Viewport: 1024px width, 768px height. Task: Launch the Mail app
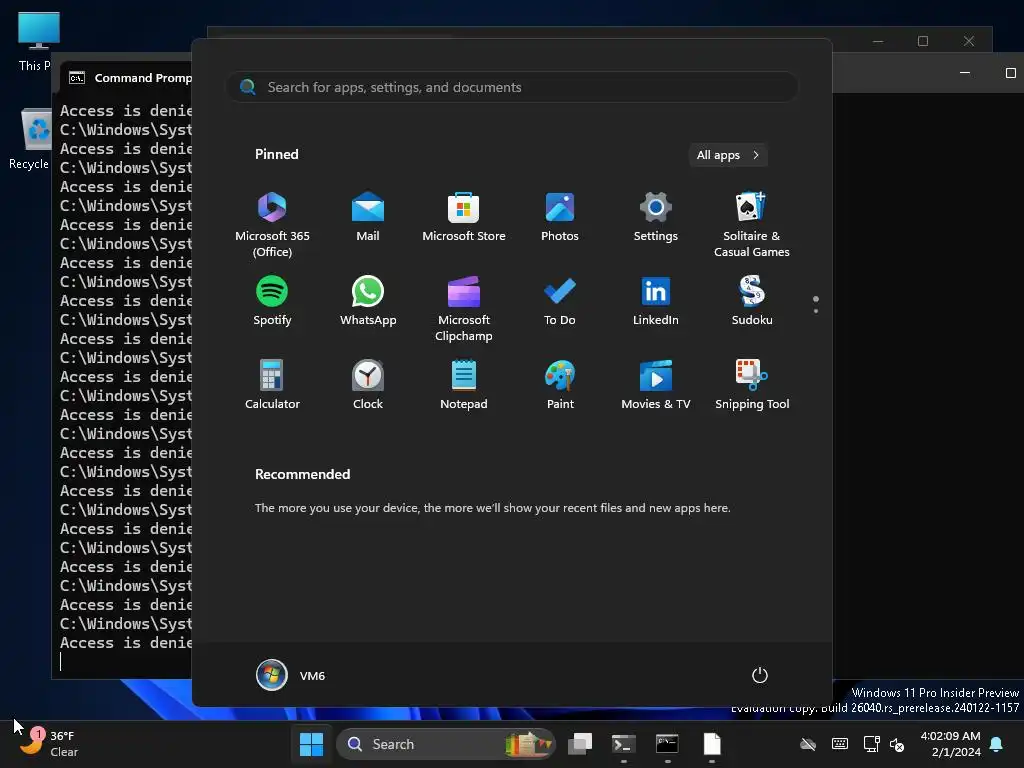368,217
